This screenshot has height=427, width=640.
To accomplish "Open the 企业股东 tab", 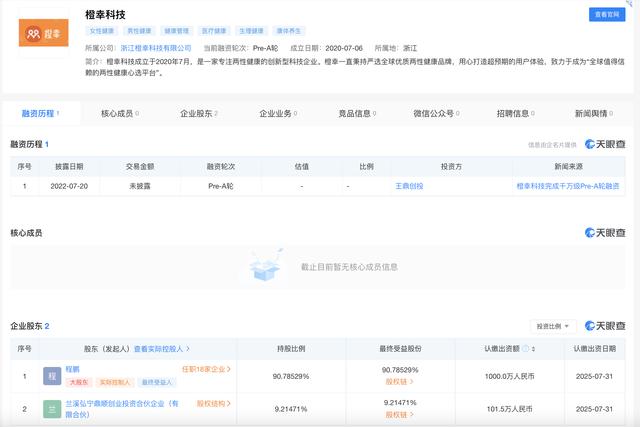I will pos(198,113).
